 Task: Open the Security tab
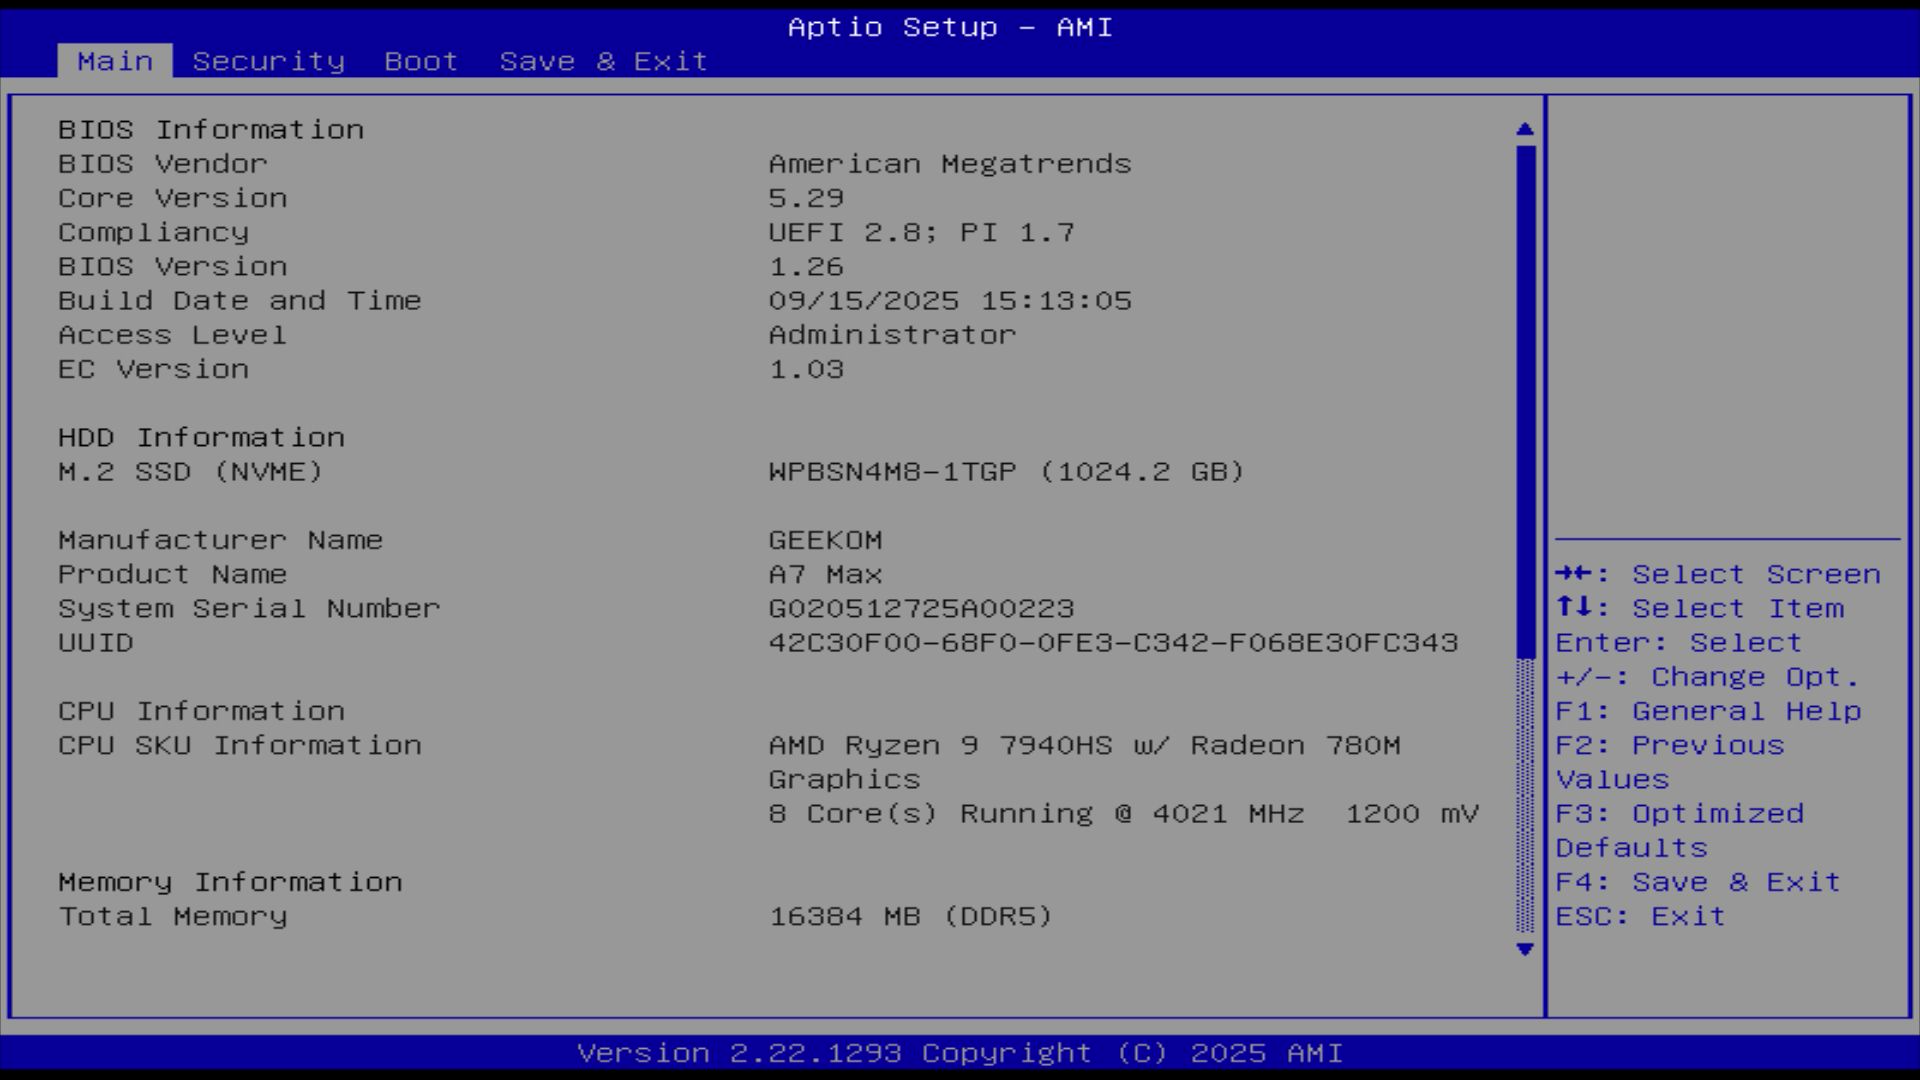(x=268, y=61)
